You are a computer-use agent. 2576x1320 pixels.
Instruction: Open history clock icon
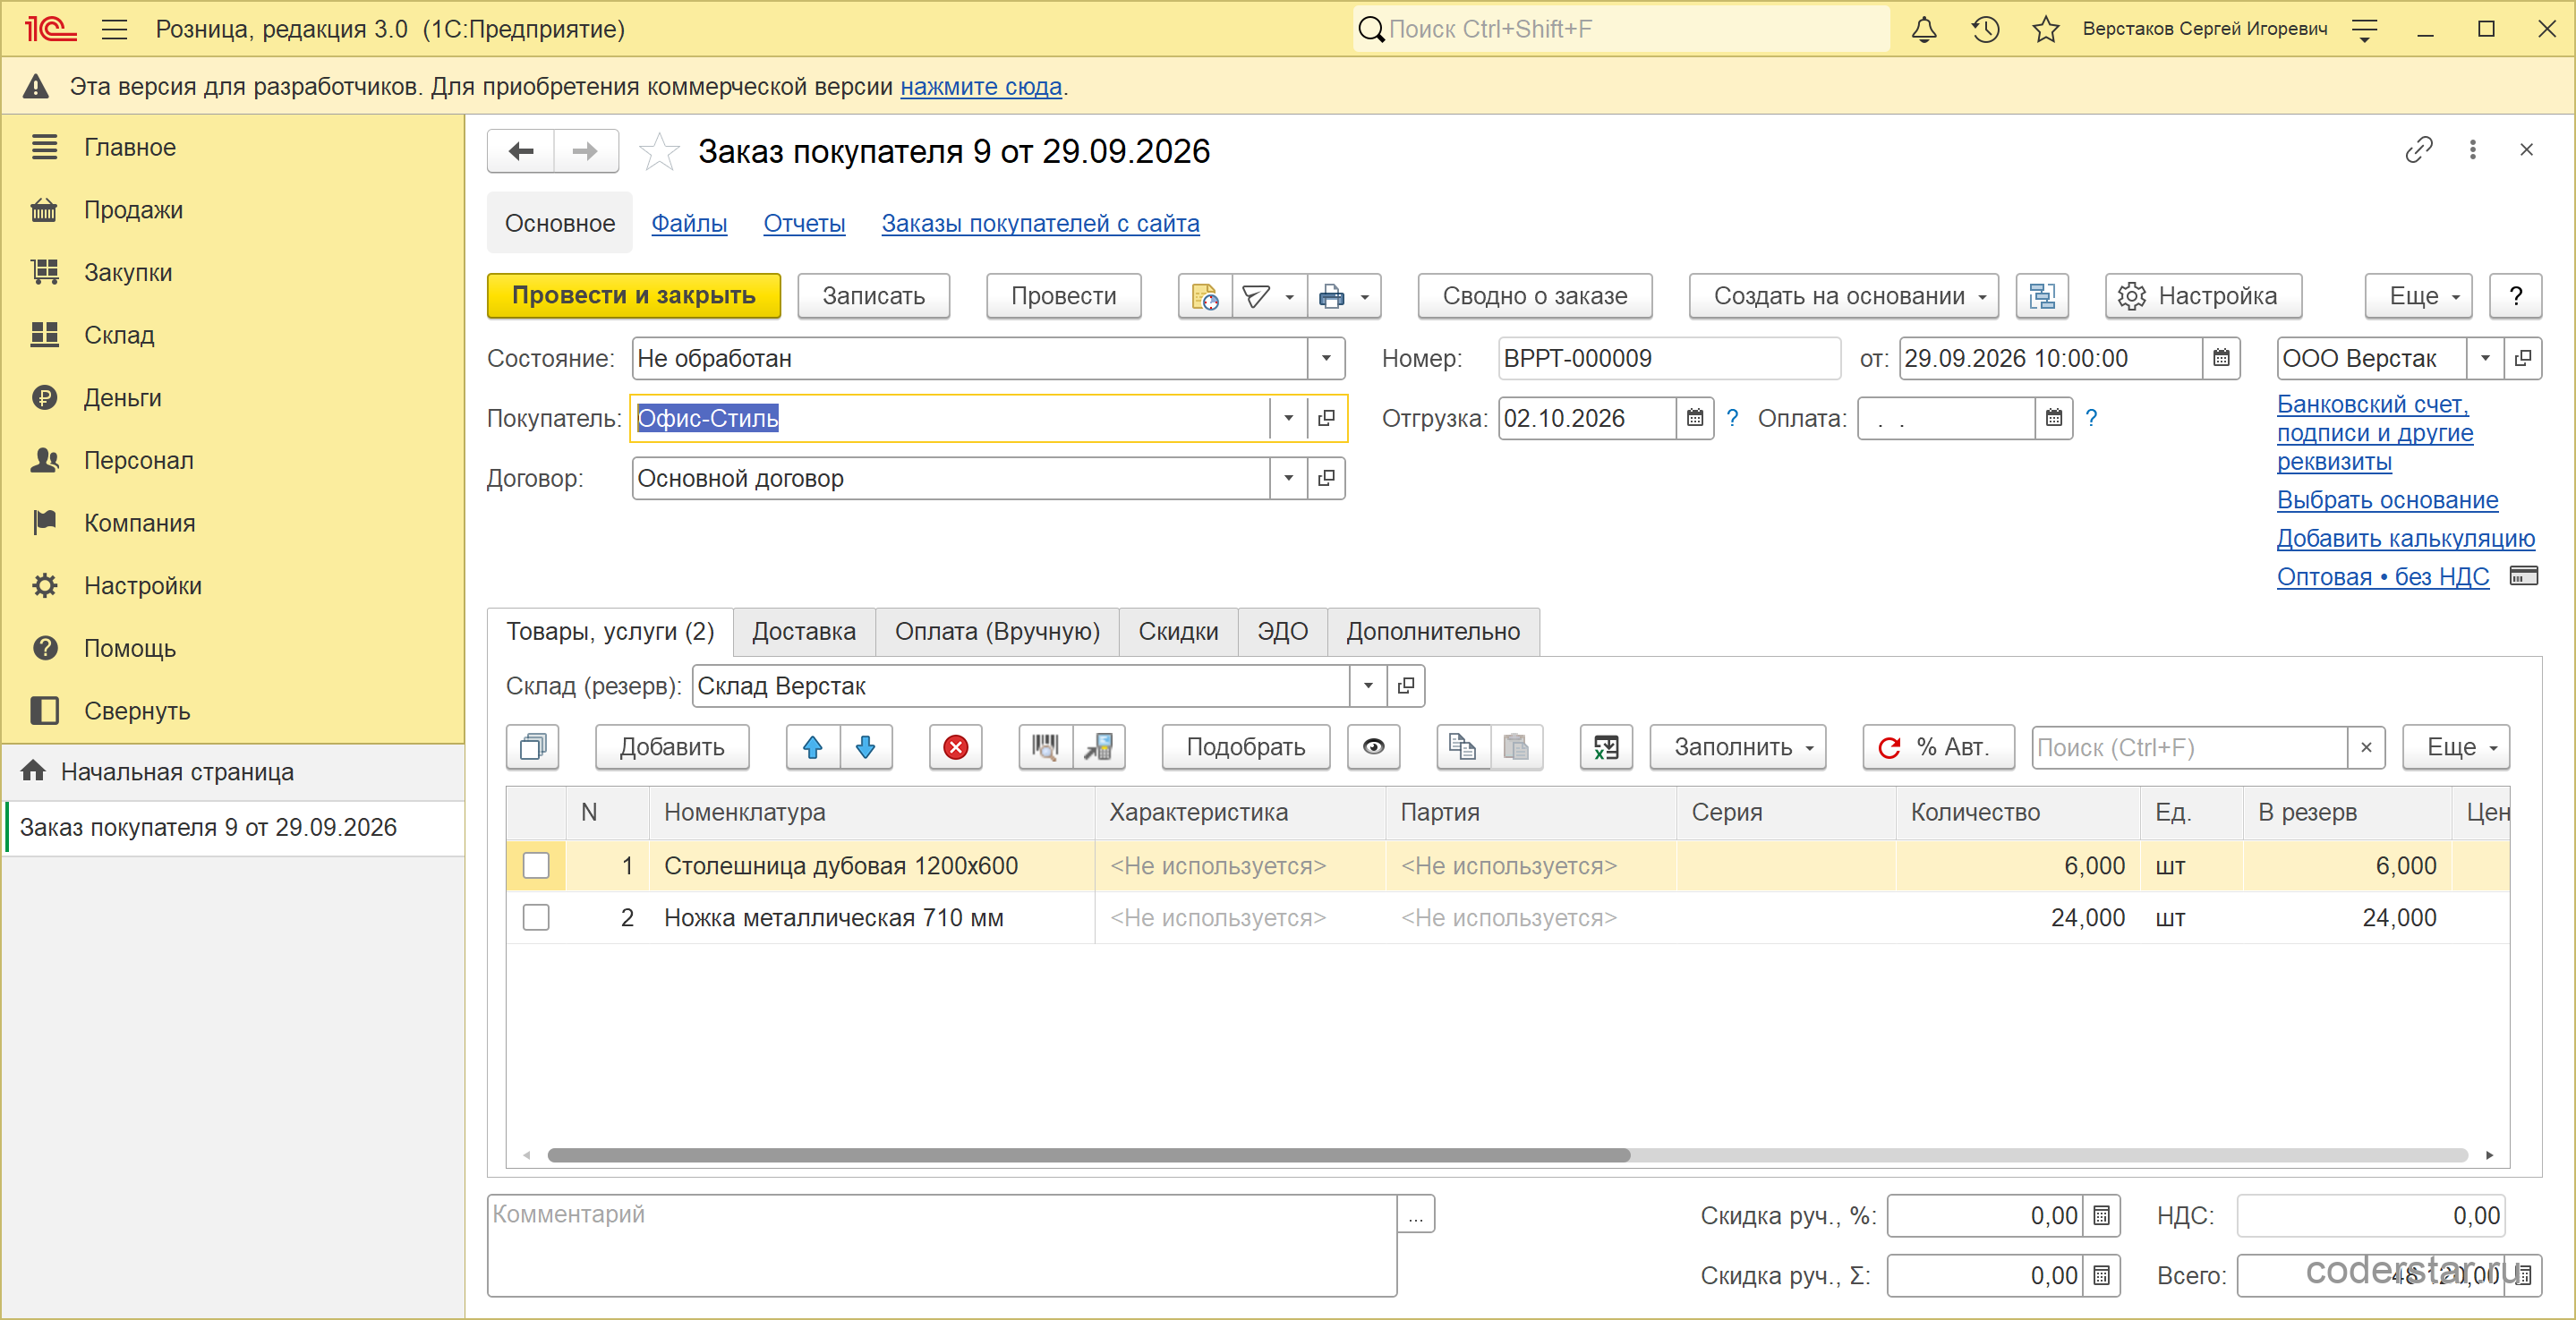point(1985,29)
